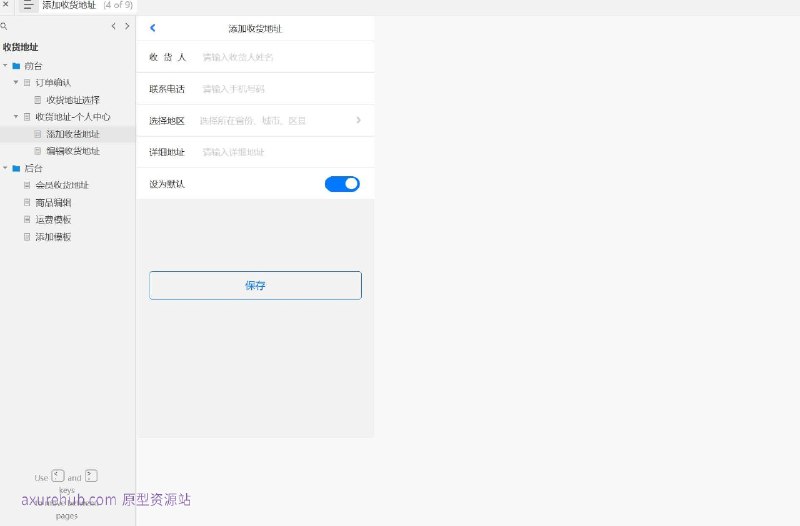Toggle the 设为默认 switch off

[342, 184]
